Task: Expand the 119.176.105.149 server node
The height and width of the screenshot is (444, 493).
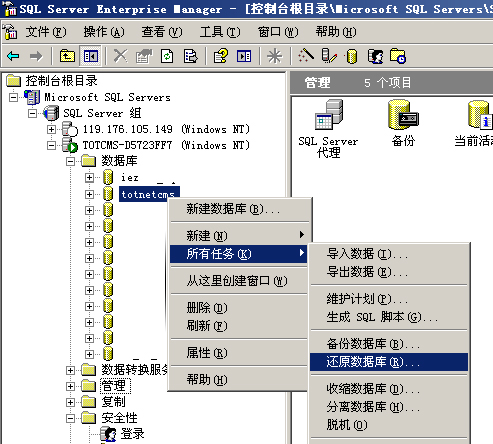Action: coord(51,129)
